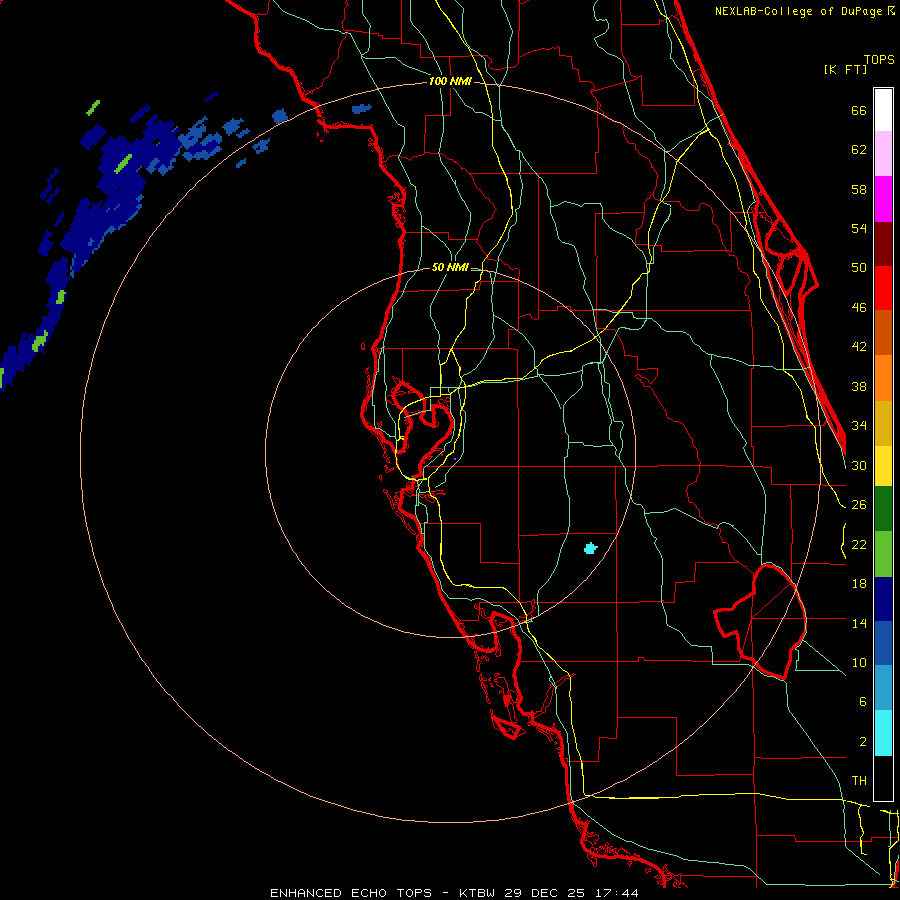This screenshot has height=900, width=900.
Task: Select the legend value 22
Action: click(859, 544)
